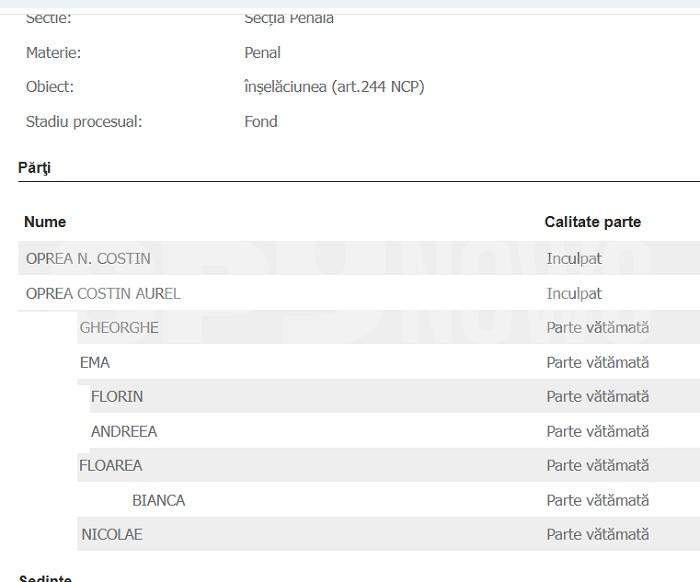Image resolution: width=700 pixels, height=582 pixels.
Task: Click the Calitate parte column header
Action: coord(593,222)
